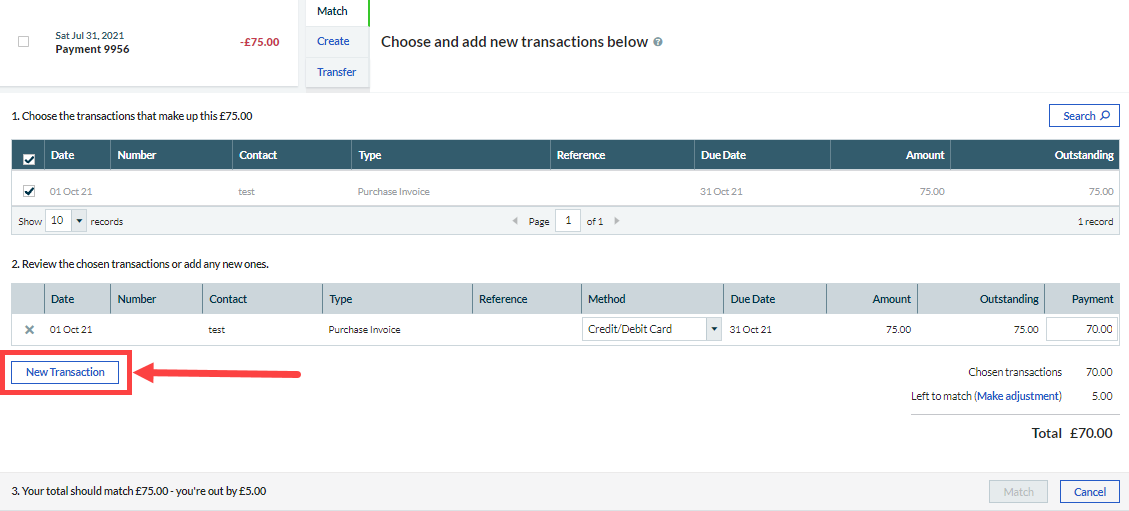Remove the chosen transaction with X icon
This screenshot has width=1129, height=511.
[29, 329]
